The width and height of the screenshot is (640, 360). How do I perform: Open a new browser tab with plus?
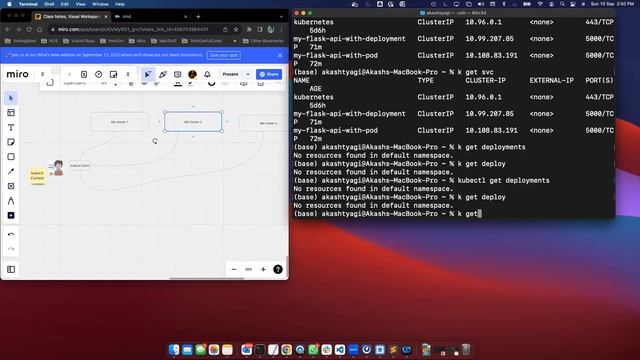click(198, 17)
